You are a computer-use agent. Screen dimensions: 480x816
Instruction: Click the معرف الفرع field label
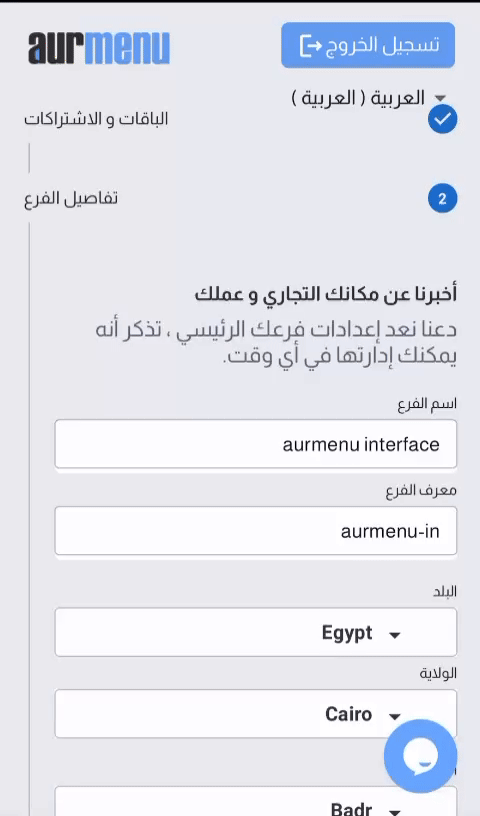pyautogui.click(x=421, y=491)
